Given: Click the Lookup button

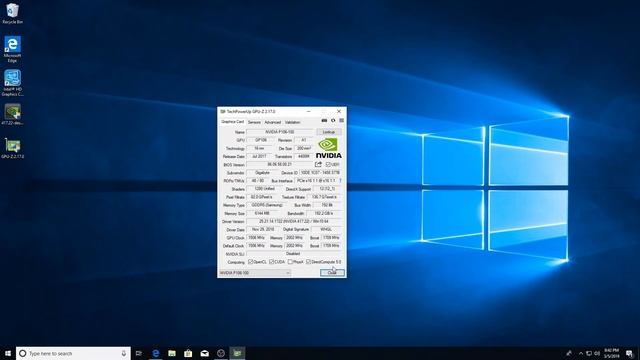Looking at the screenshot, I should tap(329, 132).
